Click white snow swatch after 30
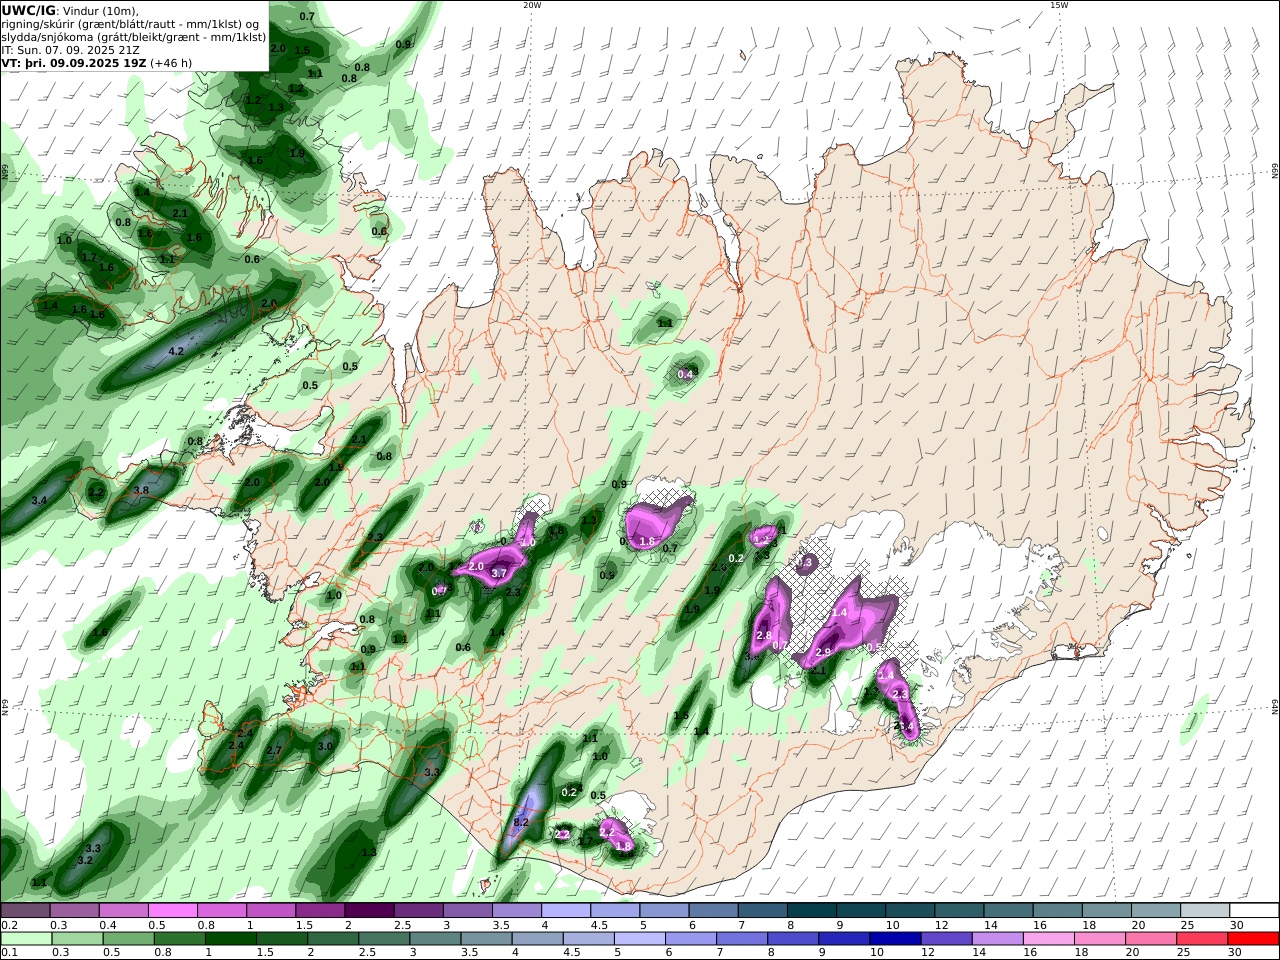 click(1254, 911)
